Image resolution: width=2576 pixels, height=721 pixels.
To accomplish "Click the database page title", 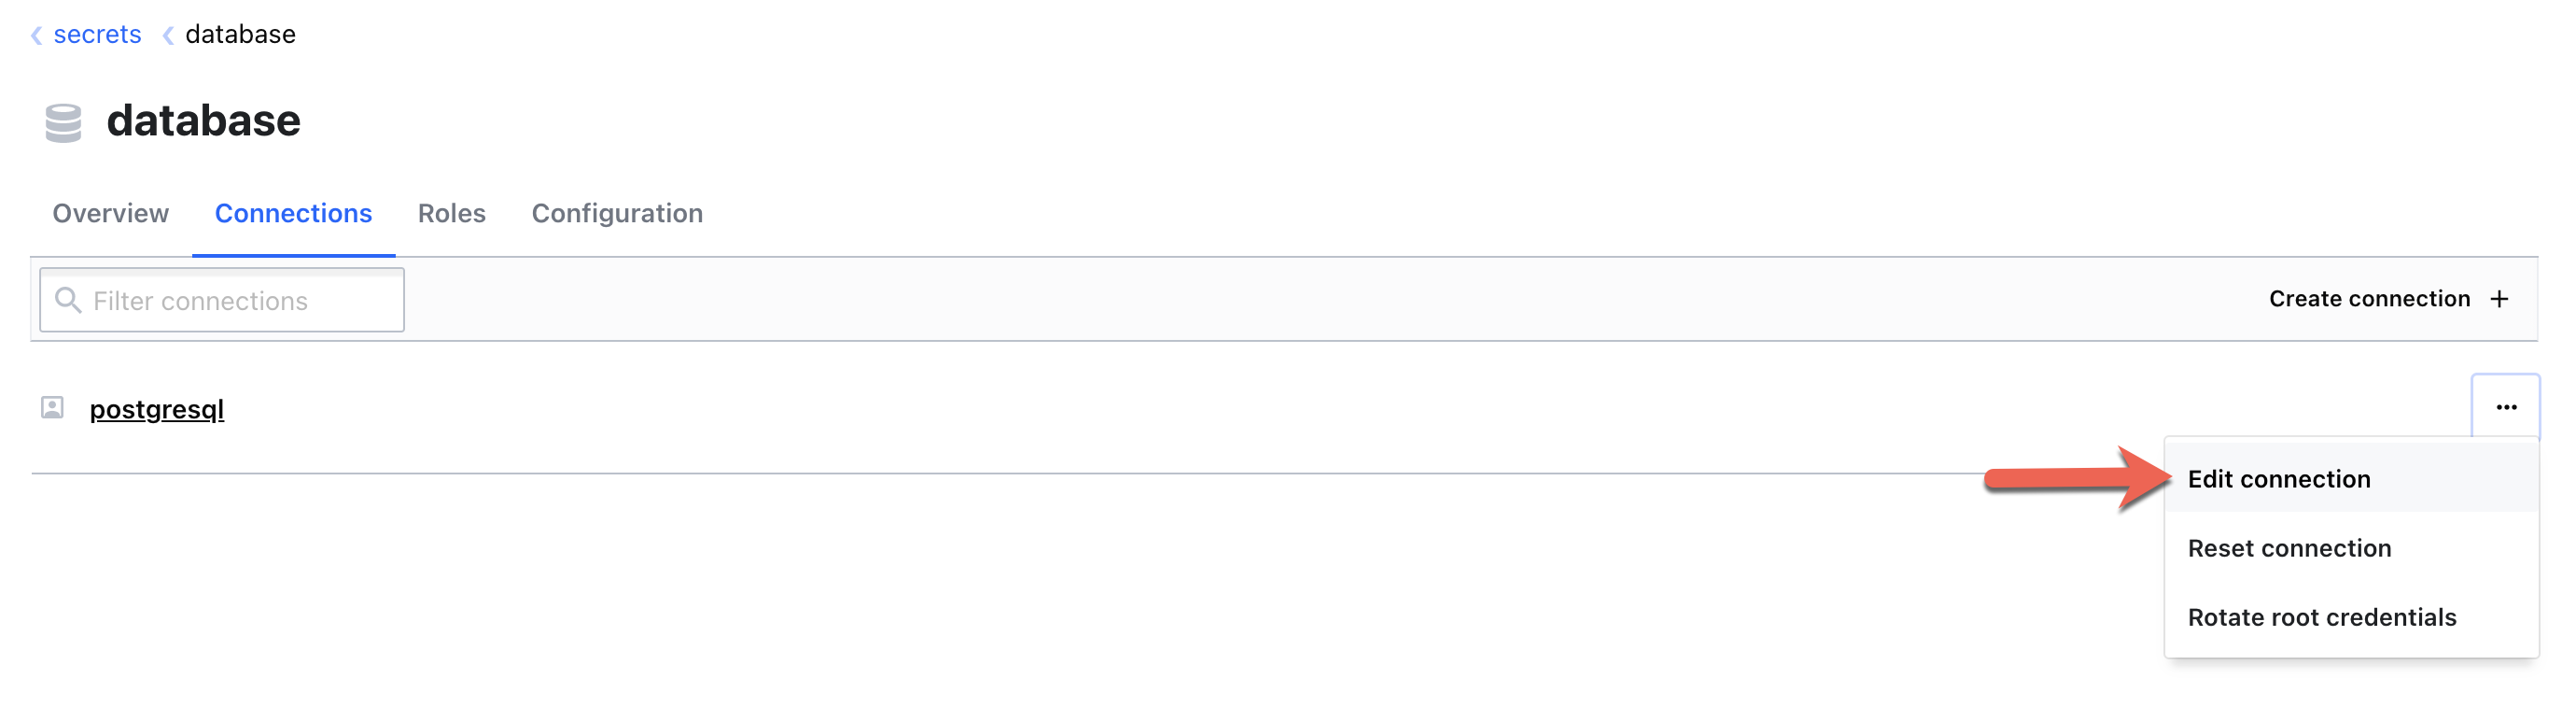I will coord(203,121).
